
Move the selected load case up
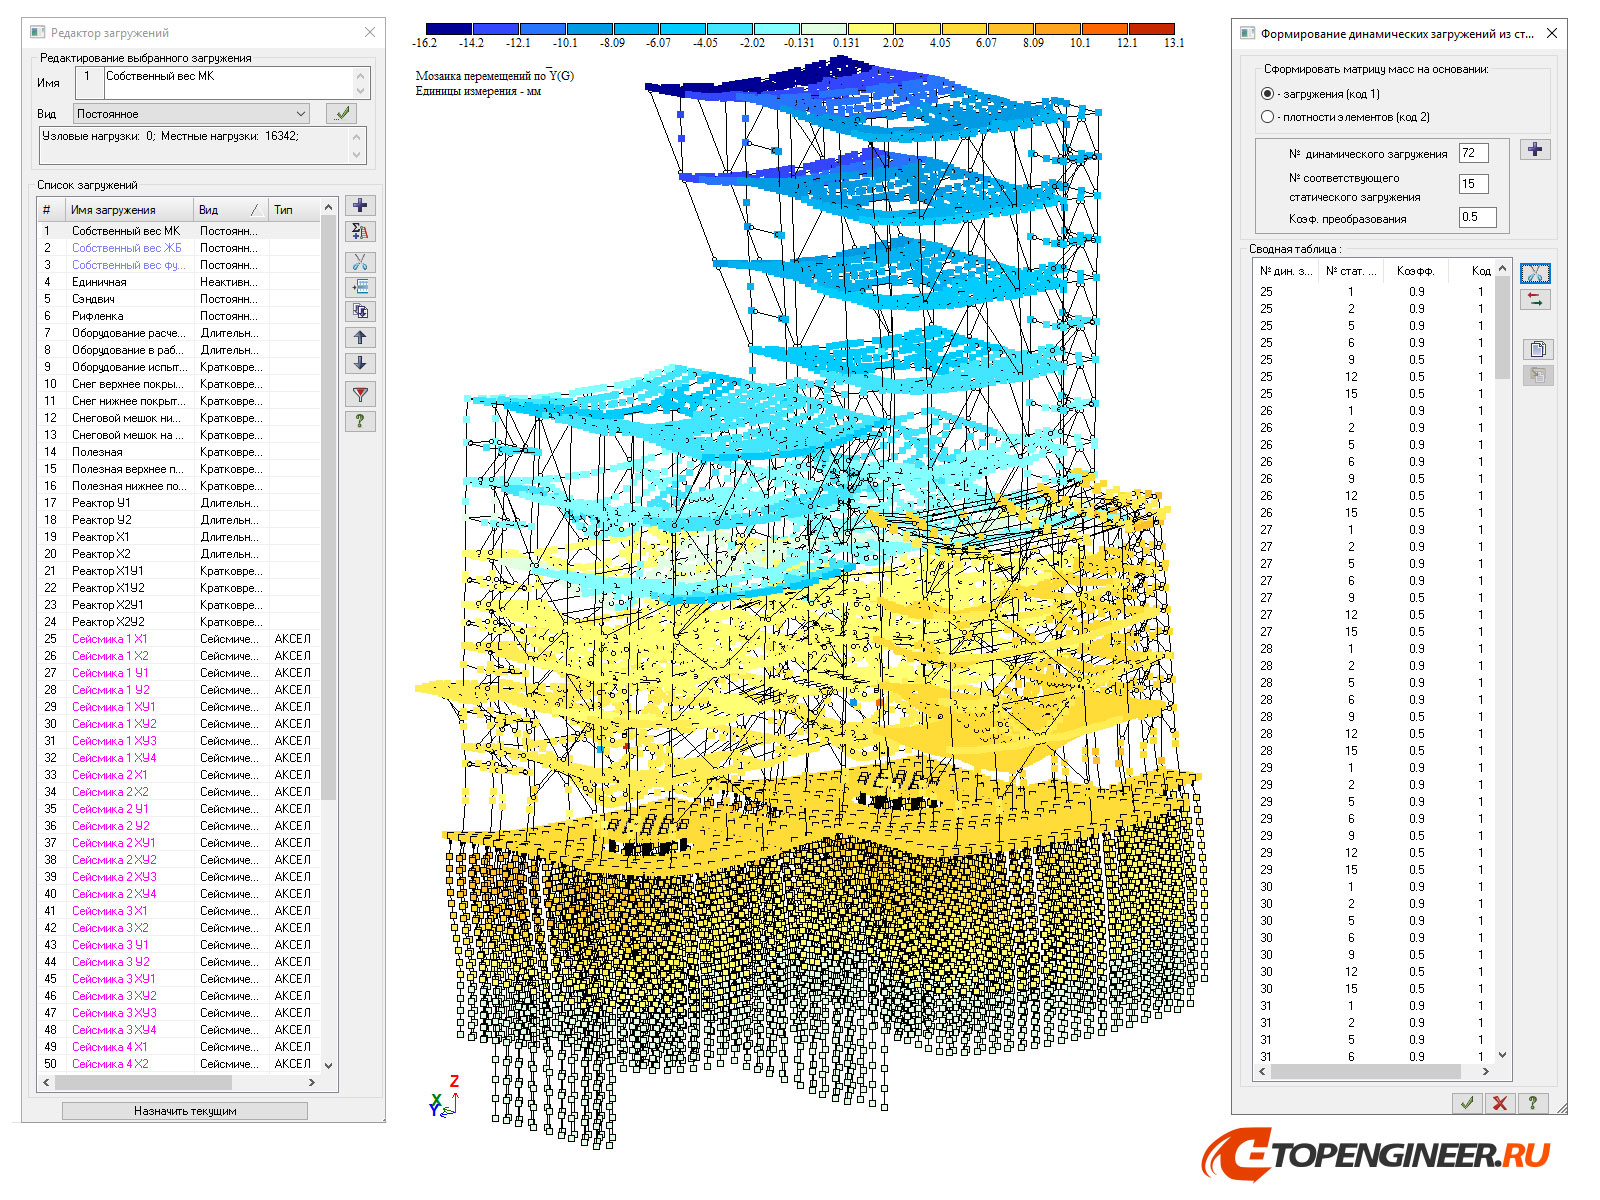[x=359, y=337]
